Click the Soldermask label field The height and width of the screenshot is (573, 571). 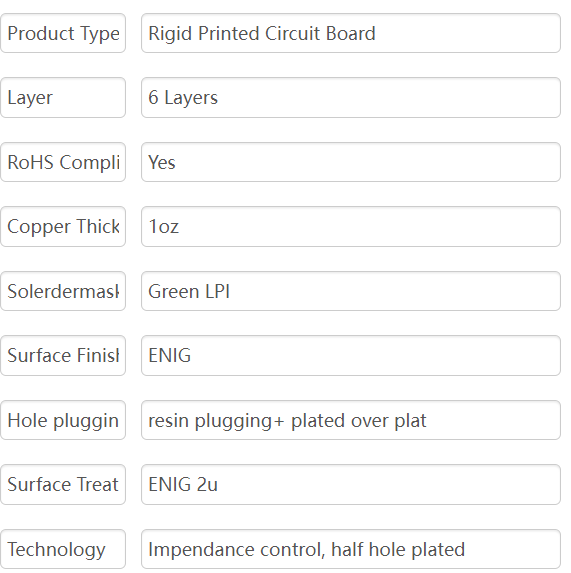[x=63, y=291]
